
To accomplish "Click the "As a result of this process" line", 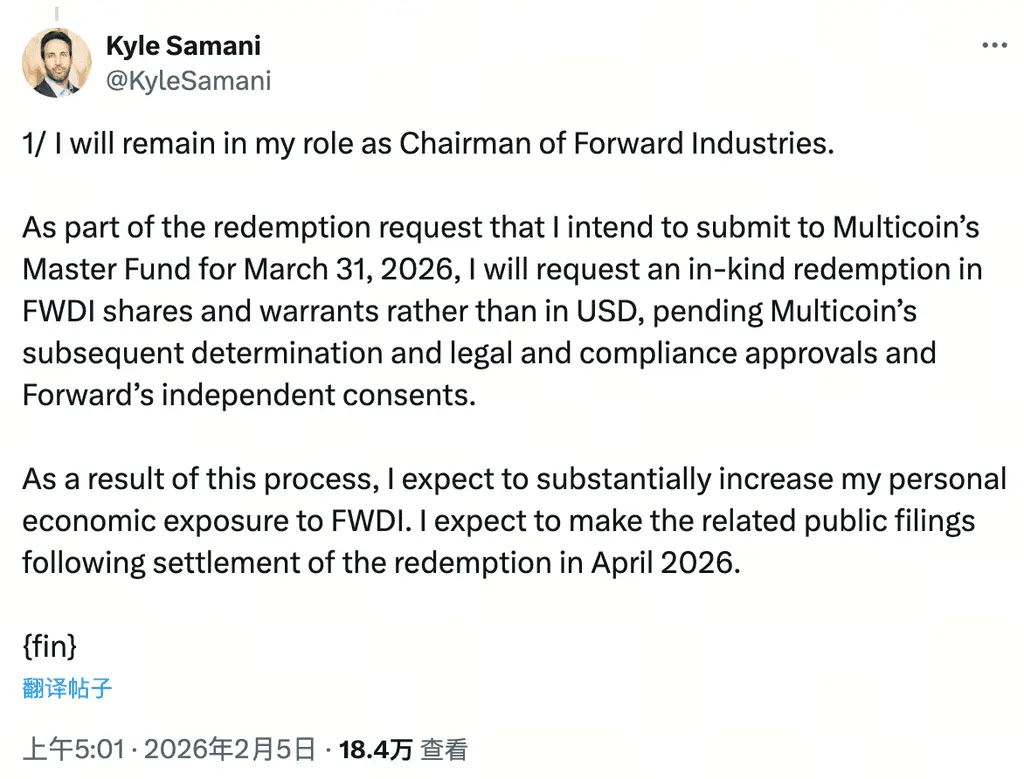I will click(x=195, y=479).
